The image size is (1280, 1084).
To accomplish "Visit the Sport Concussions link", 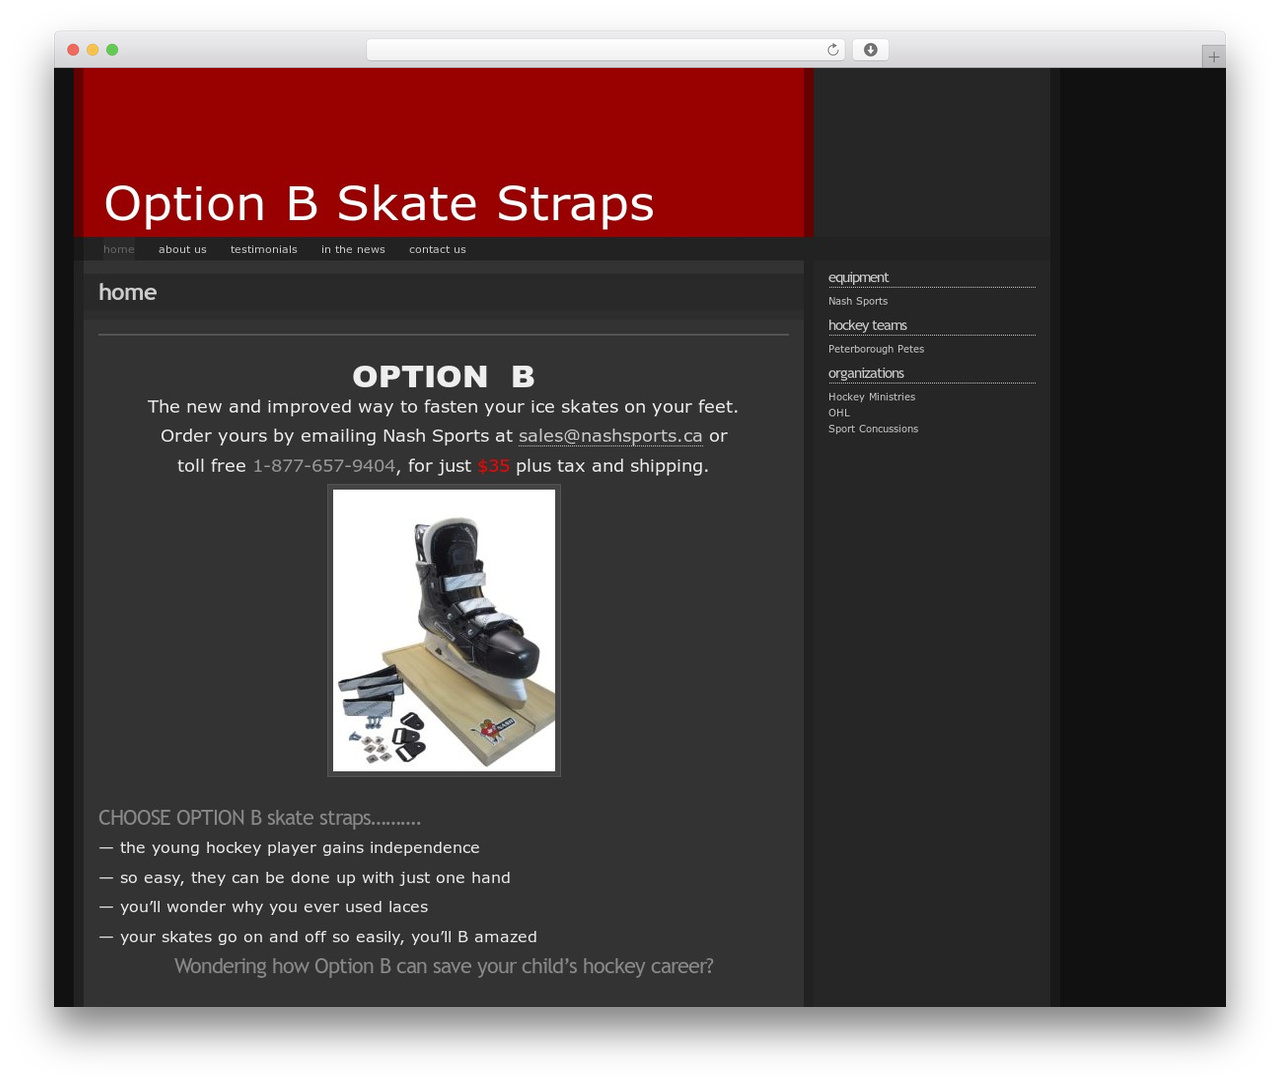I will coord(873,429).
